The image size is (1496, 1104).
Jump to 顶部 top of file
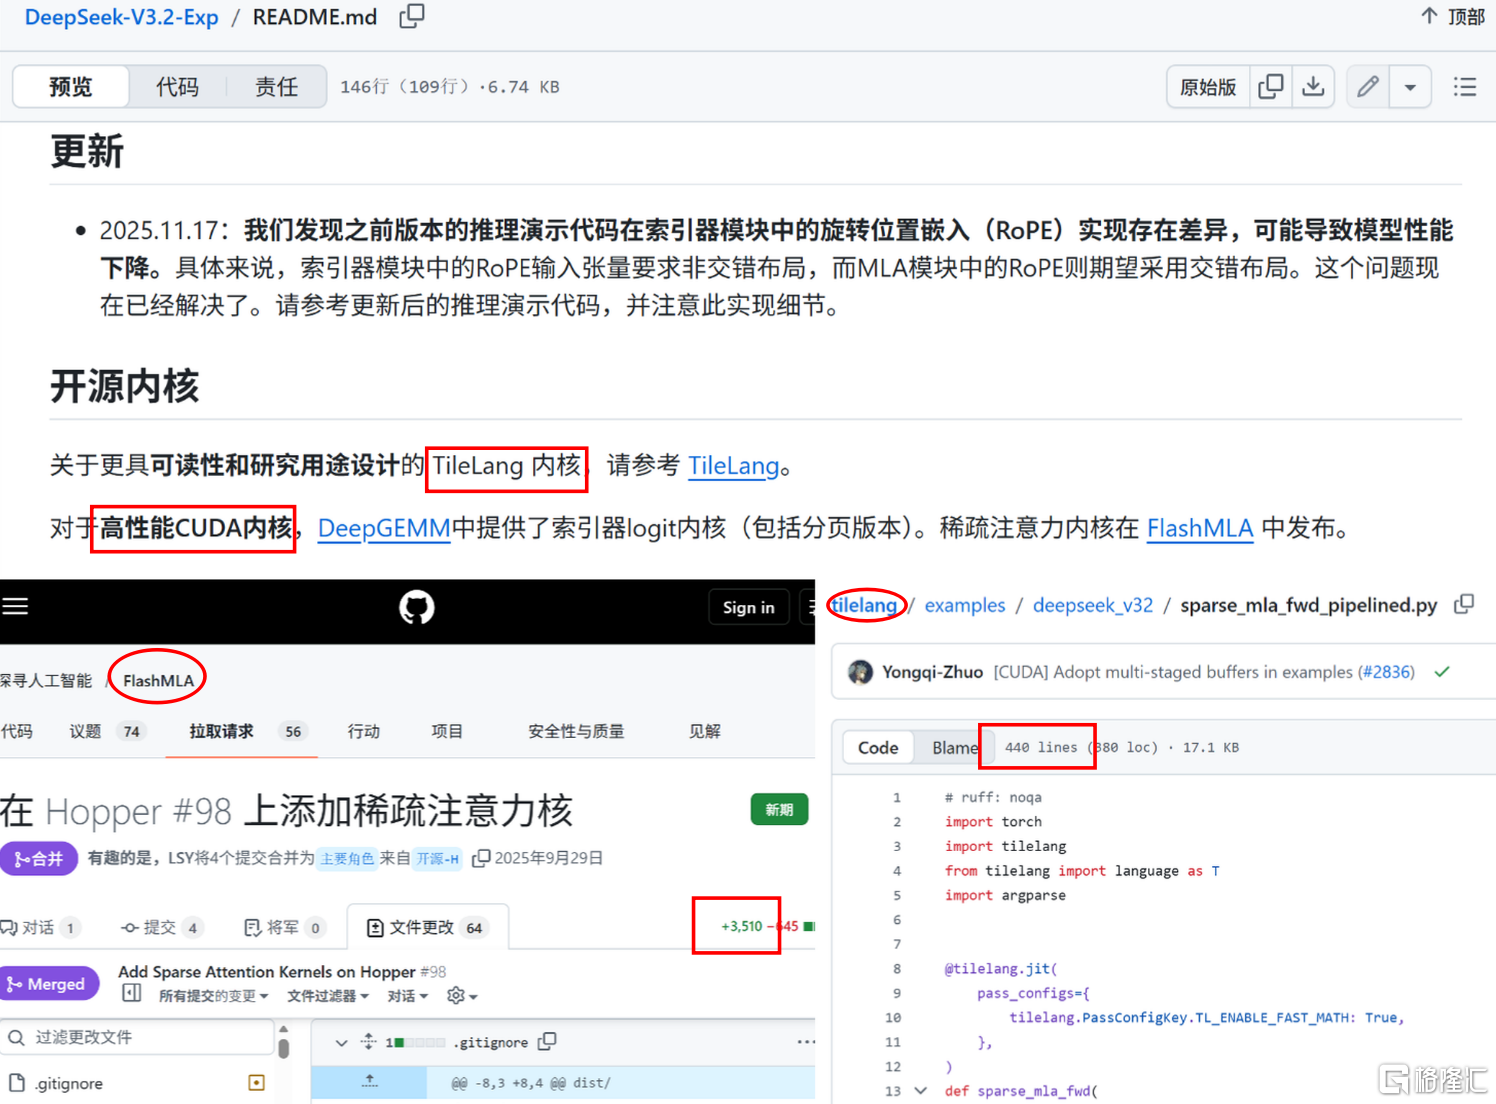pyautogui.click(x=1452, y=16)
